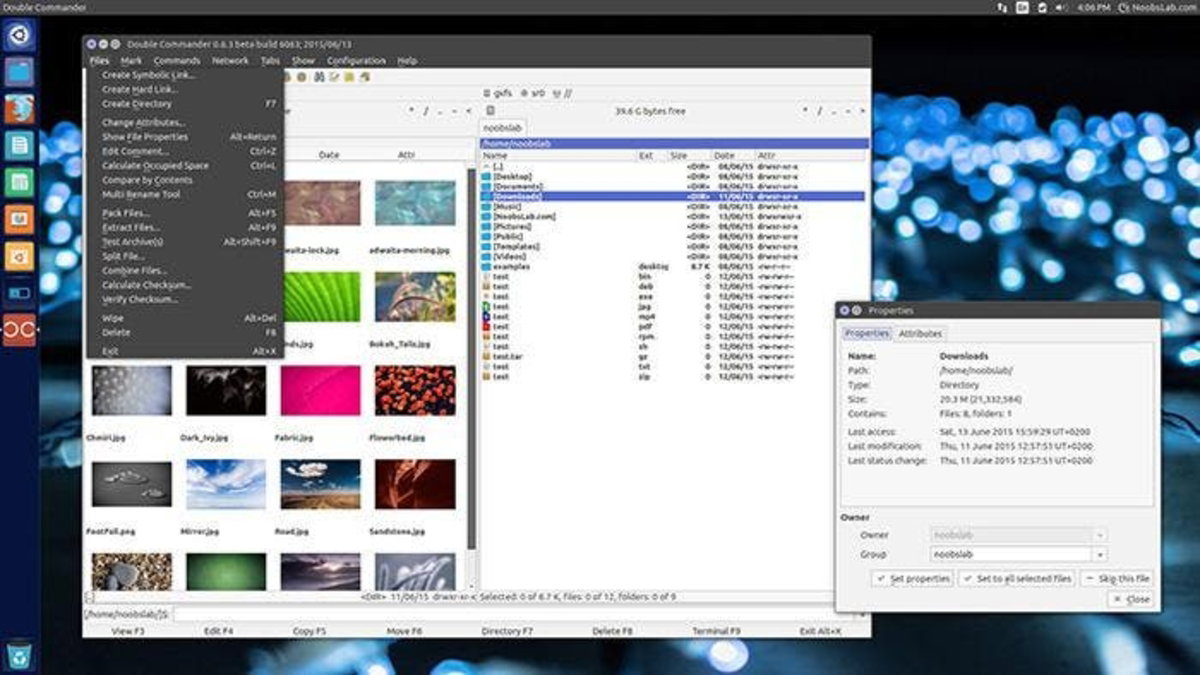1200x675 pixels.
Task: Launch Files manager from the dock
Action: coord(19,72)
